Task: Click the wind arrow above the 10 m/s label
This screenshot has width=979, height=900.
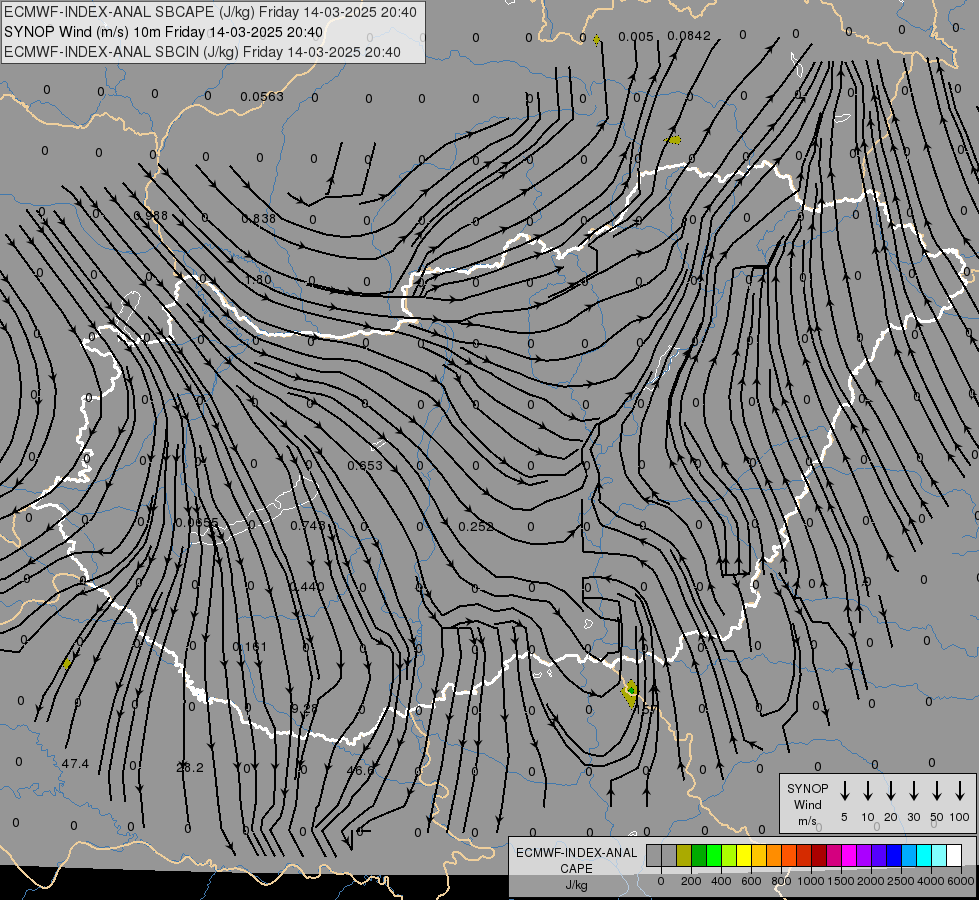Action: 868,791
